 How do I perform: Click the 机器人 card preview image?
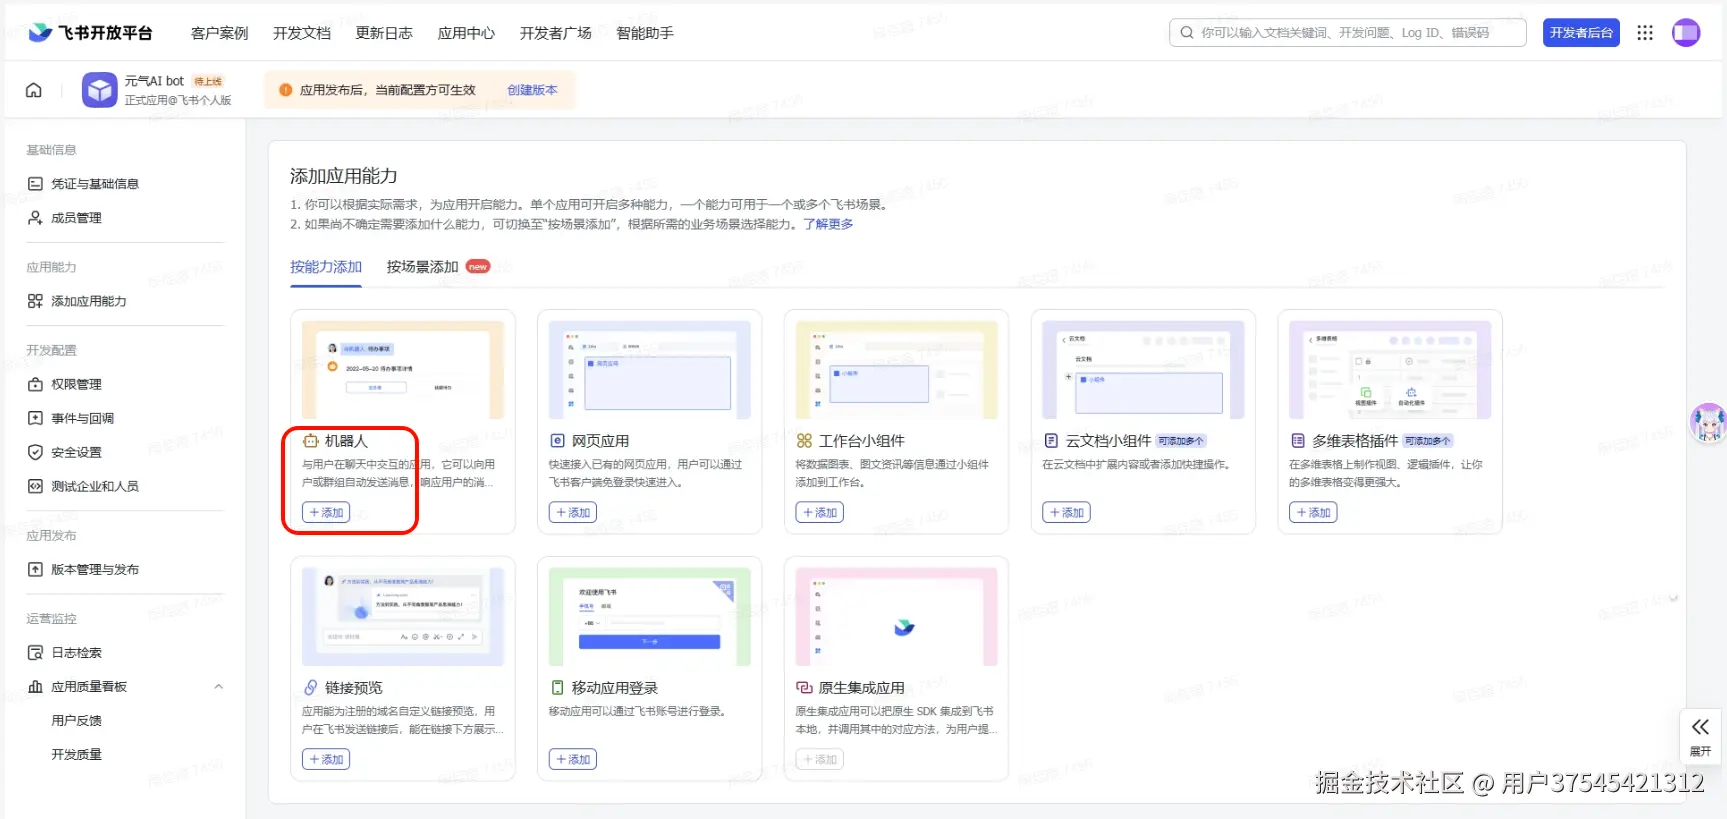[x=403, y=370]
